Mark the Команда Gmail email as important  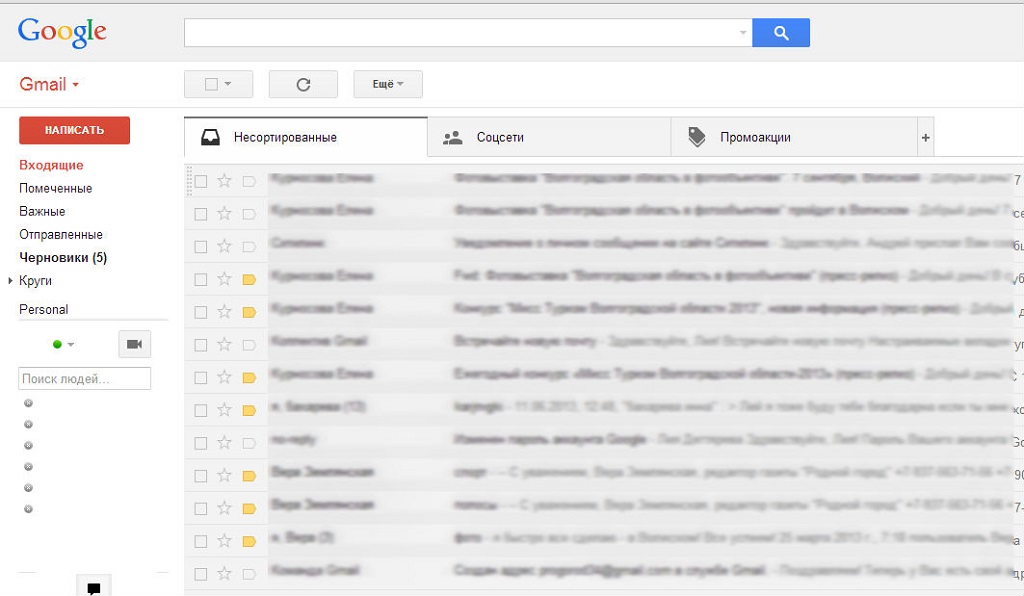pos(249,574)
